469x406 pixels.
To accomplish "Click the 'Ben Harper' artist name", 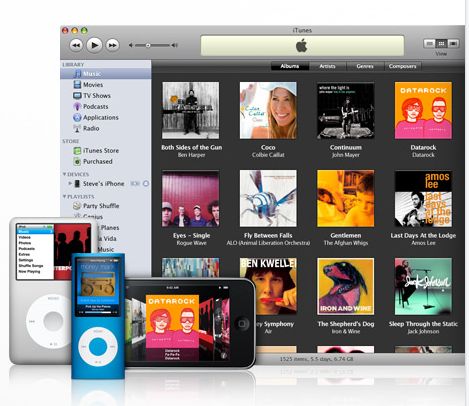I will pyautogui.click(x=191, y=155).
